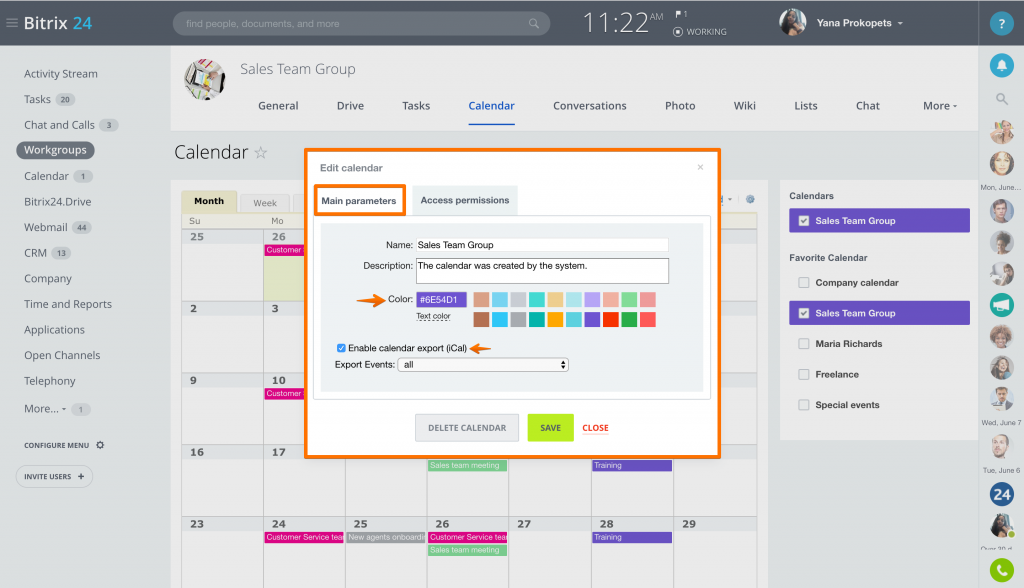The image size is (1024, 588).
Task: Click the Text color link
Action: click(x=434, y=316)
